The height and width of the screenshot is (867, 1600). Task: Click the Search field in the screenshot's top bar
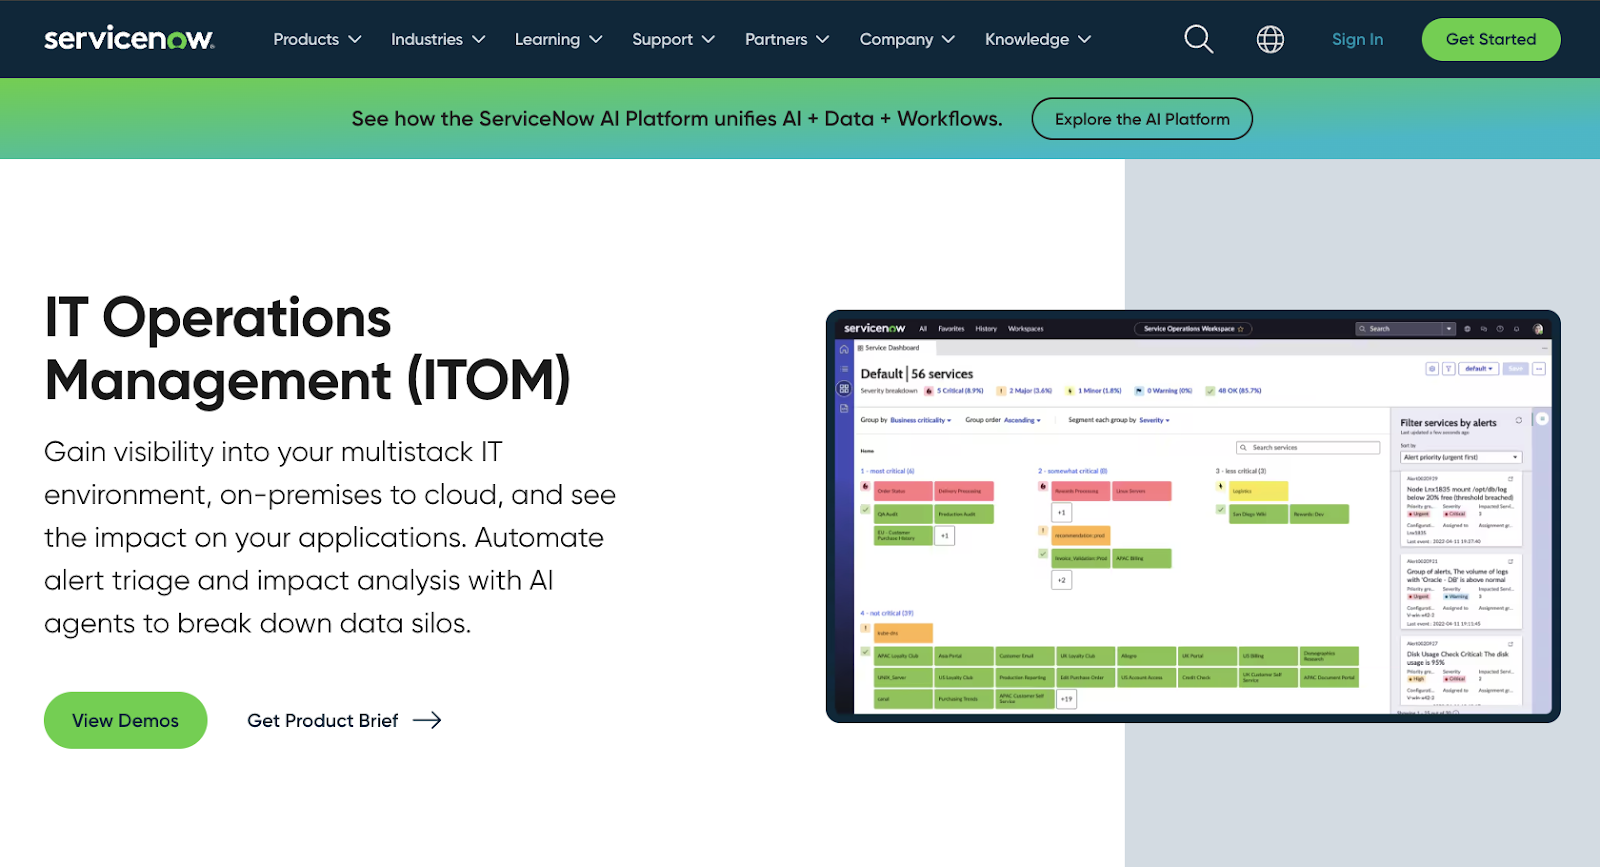click(1400, 329)
